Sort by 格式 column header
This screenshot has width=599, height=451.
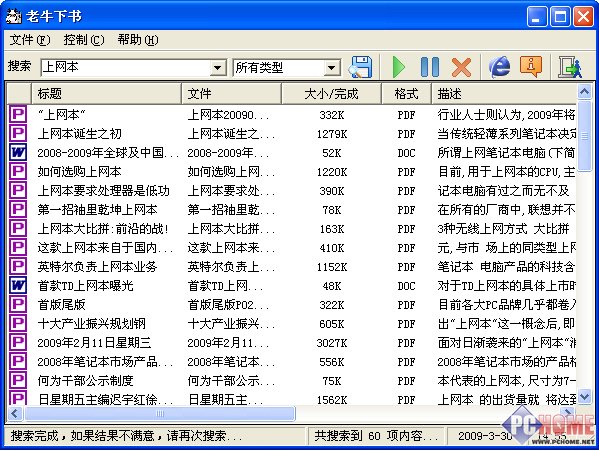coord(406,94)
